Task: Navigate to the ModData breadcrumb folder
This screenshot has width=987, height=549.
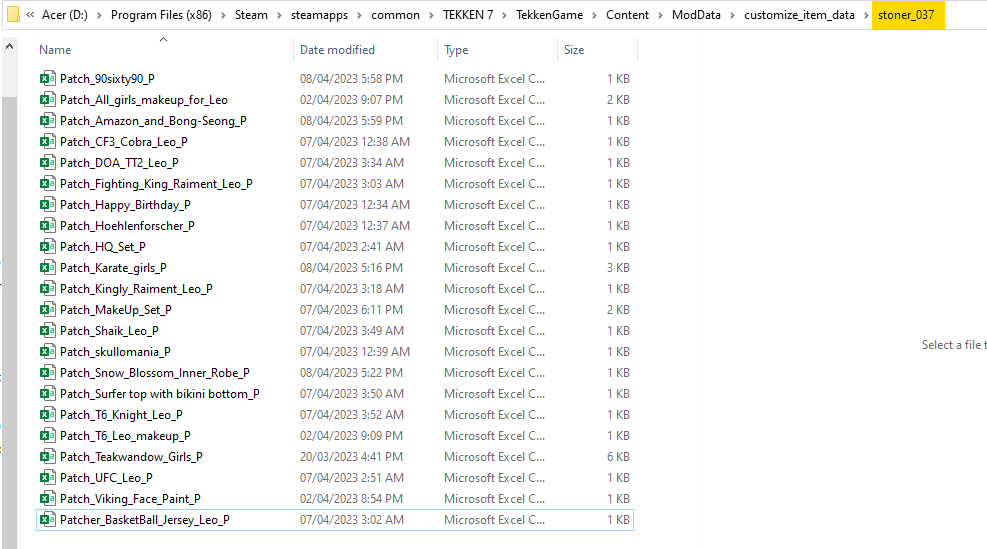Action: point(696,14)
